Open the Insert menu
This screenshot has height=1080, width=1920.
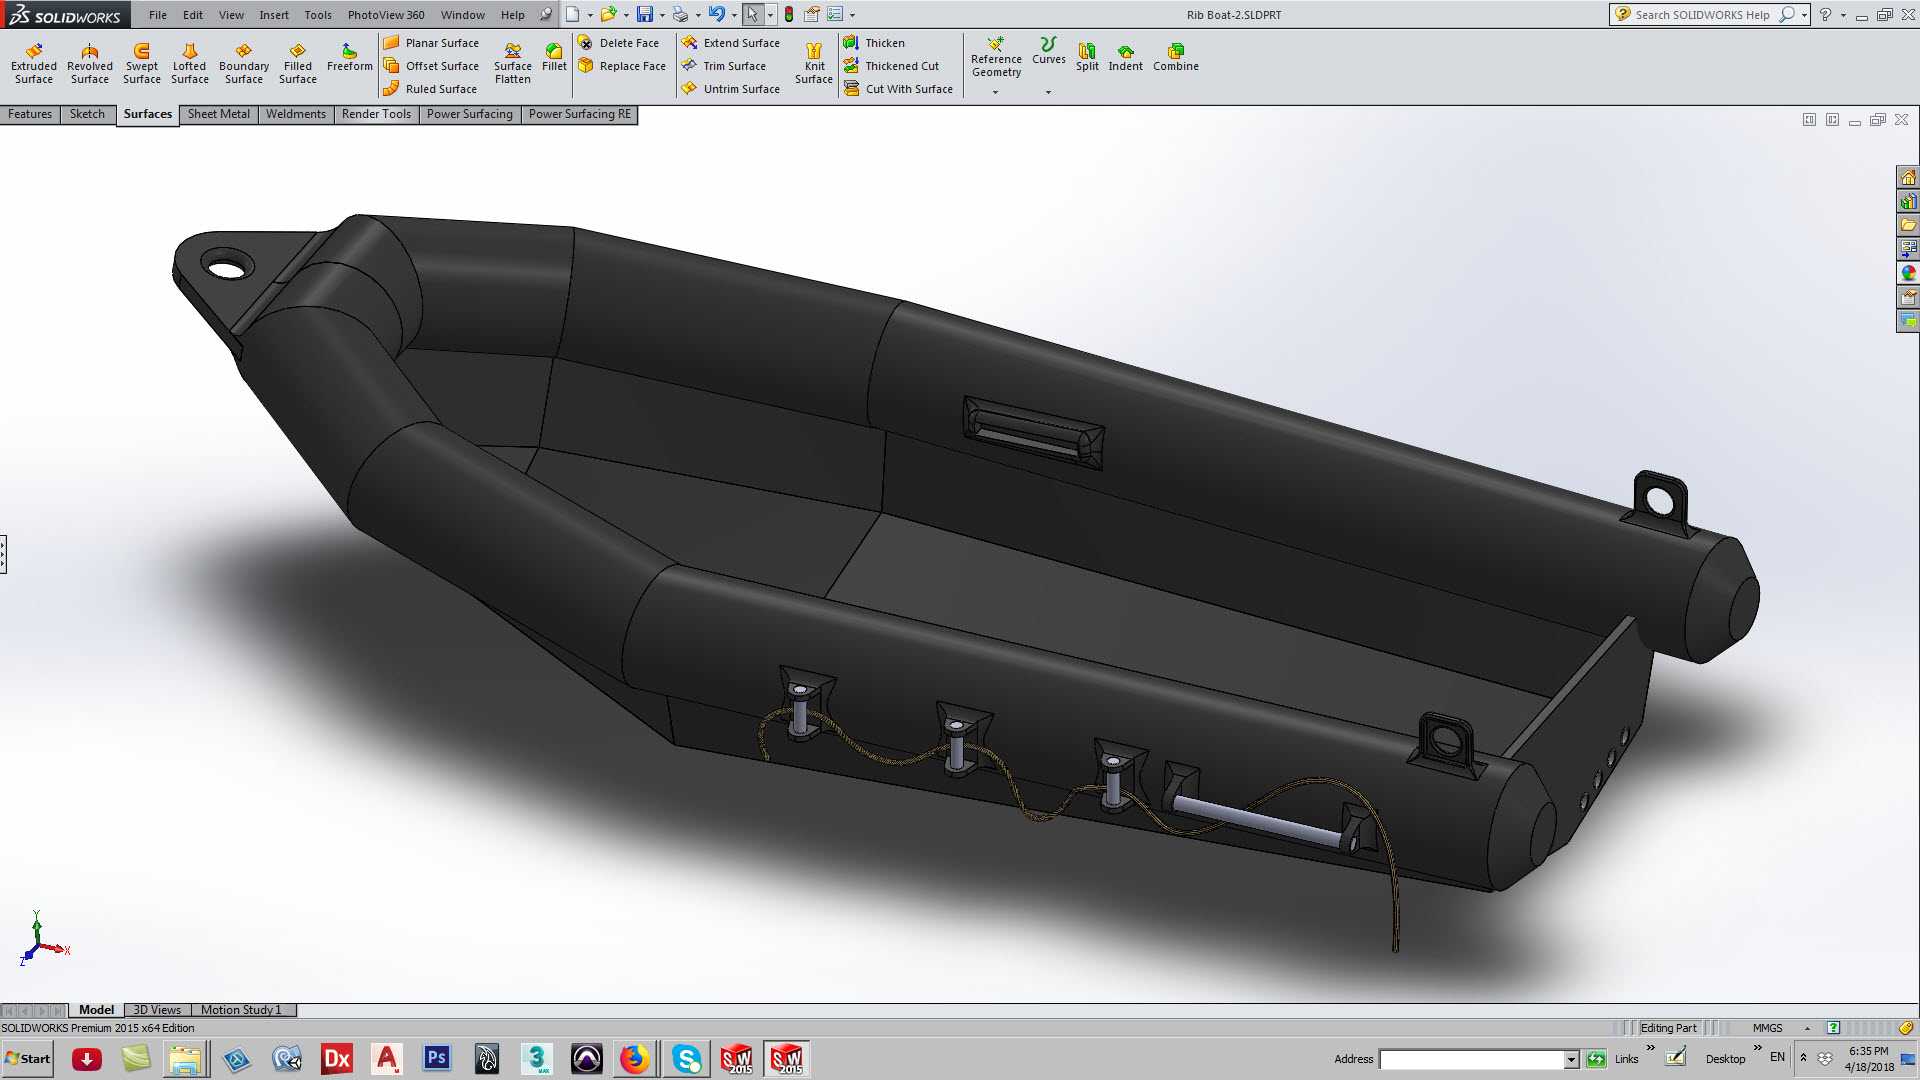point(274,15)
